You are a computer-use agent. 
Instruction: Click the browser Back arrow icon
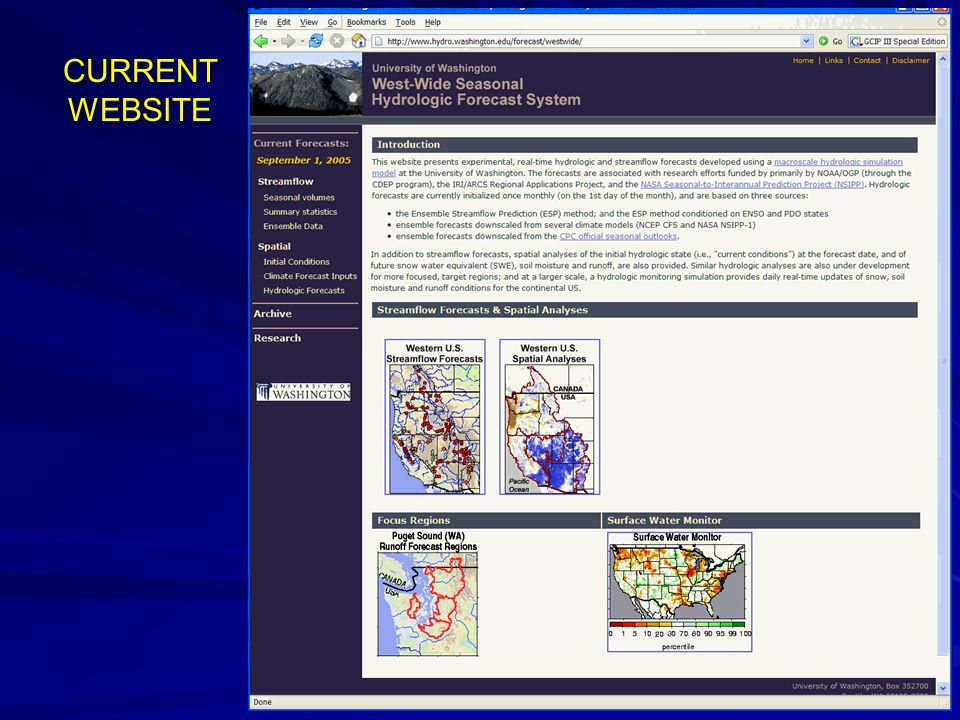261,42
